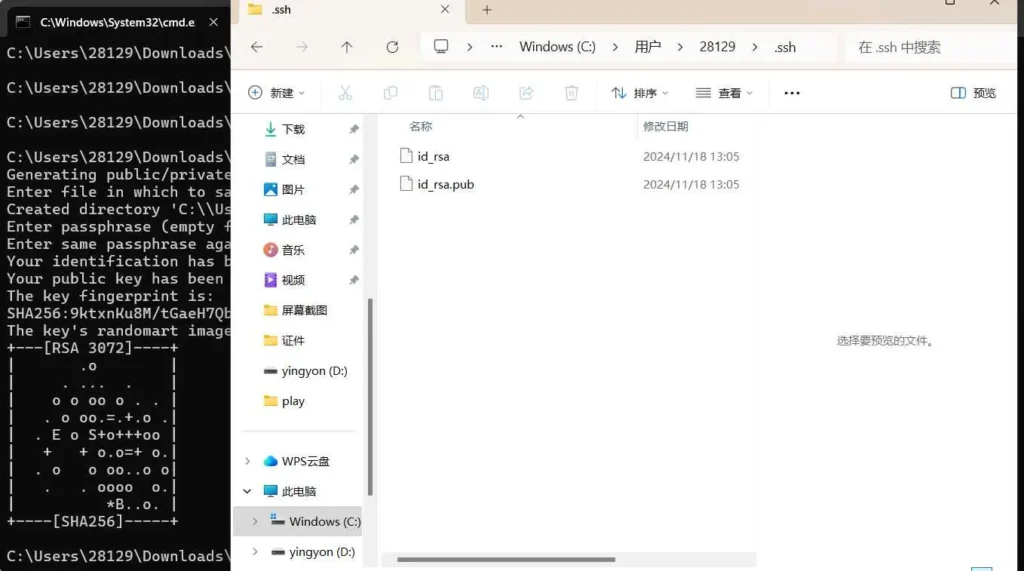The height and width of the screenshot is (571, 1024).
Task: Navigate back to previous folder
Action: click(x=257, y=47)
